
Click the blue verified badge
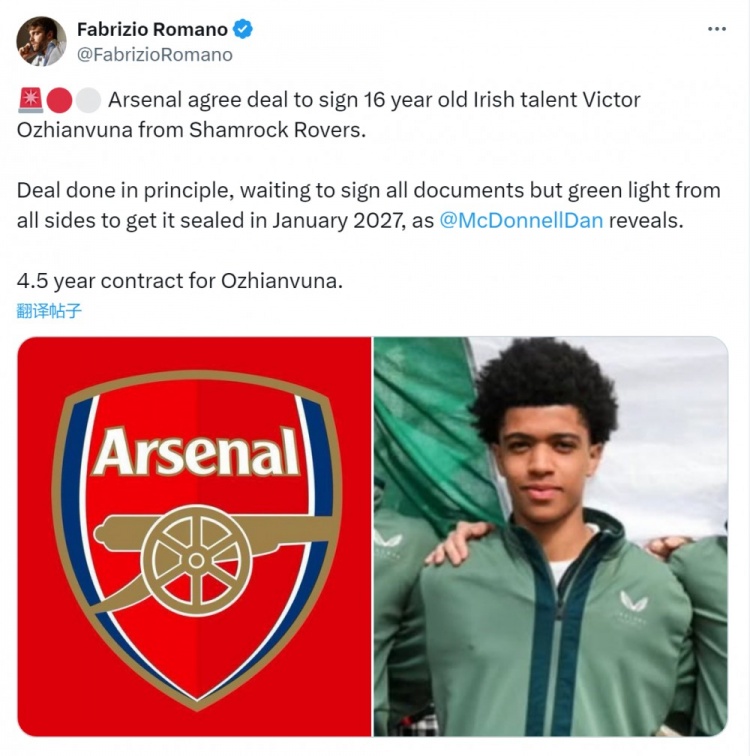(243, 29)
